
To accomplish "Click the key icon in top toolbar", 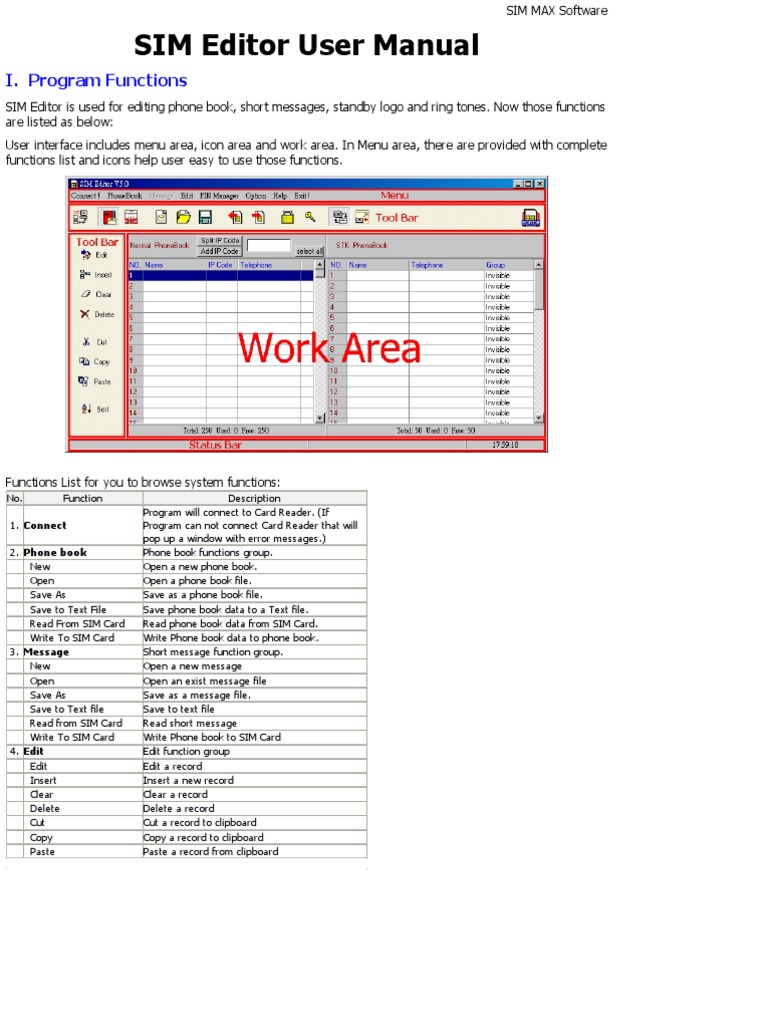I will click(310, 217).
